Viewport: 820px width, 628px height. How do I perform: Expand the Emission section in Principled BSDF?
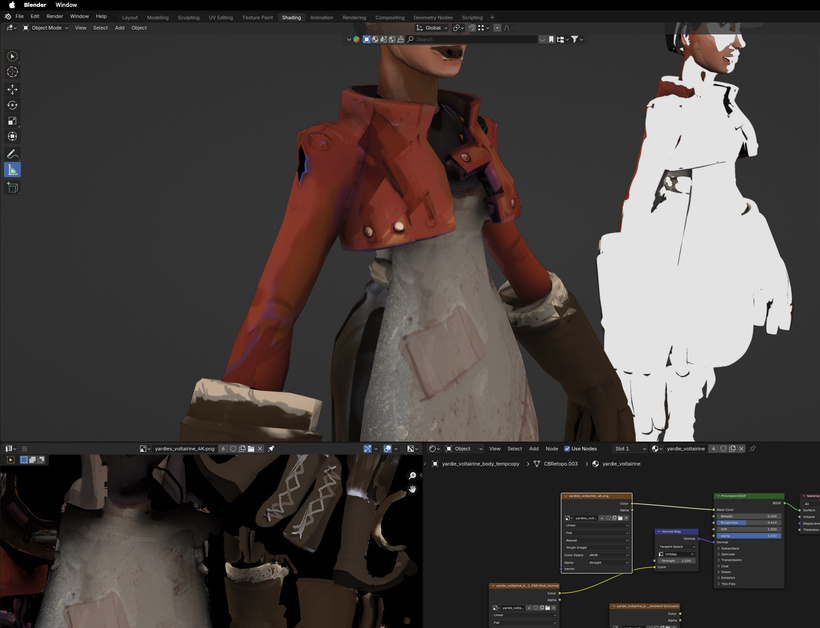point(734,577)
